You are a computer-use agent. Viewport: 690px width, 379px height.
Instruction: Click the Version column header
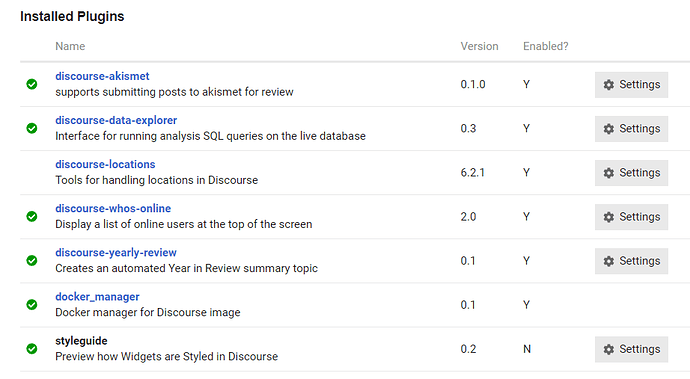(479, 46)
